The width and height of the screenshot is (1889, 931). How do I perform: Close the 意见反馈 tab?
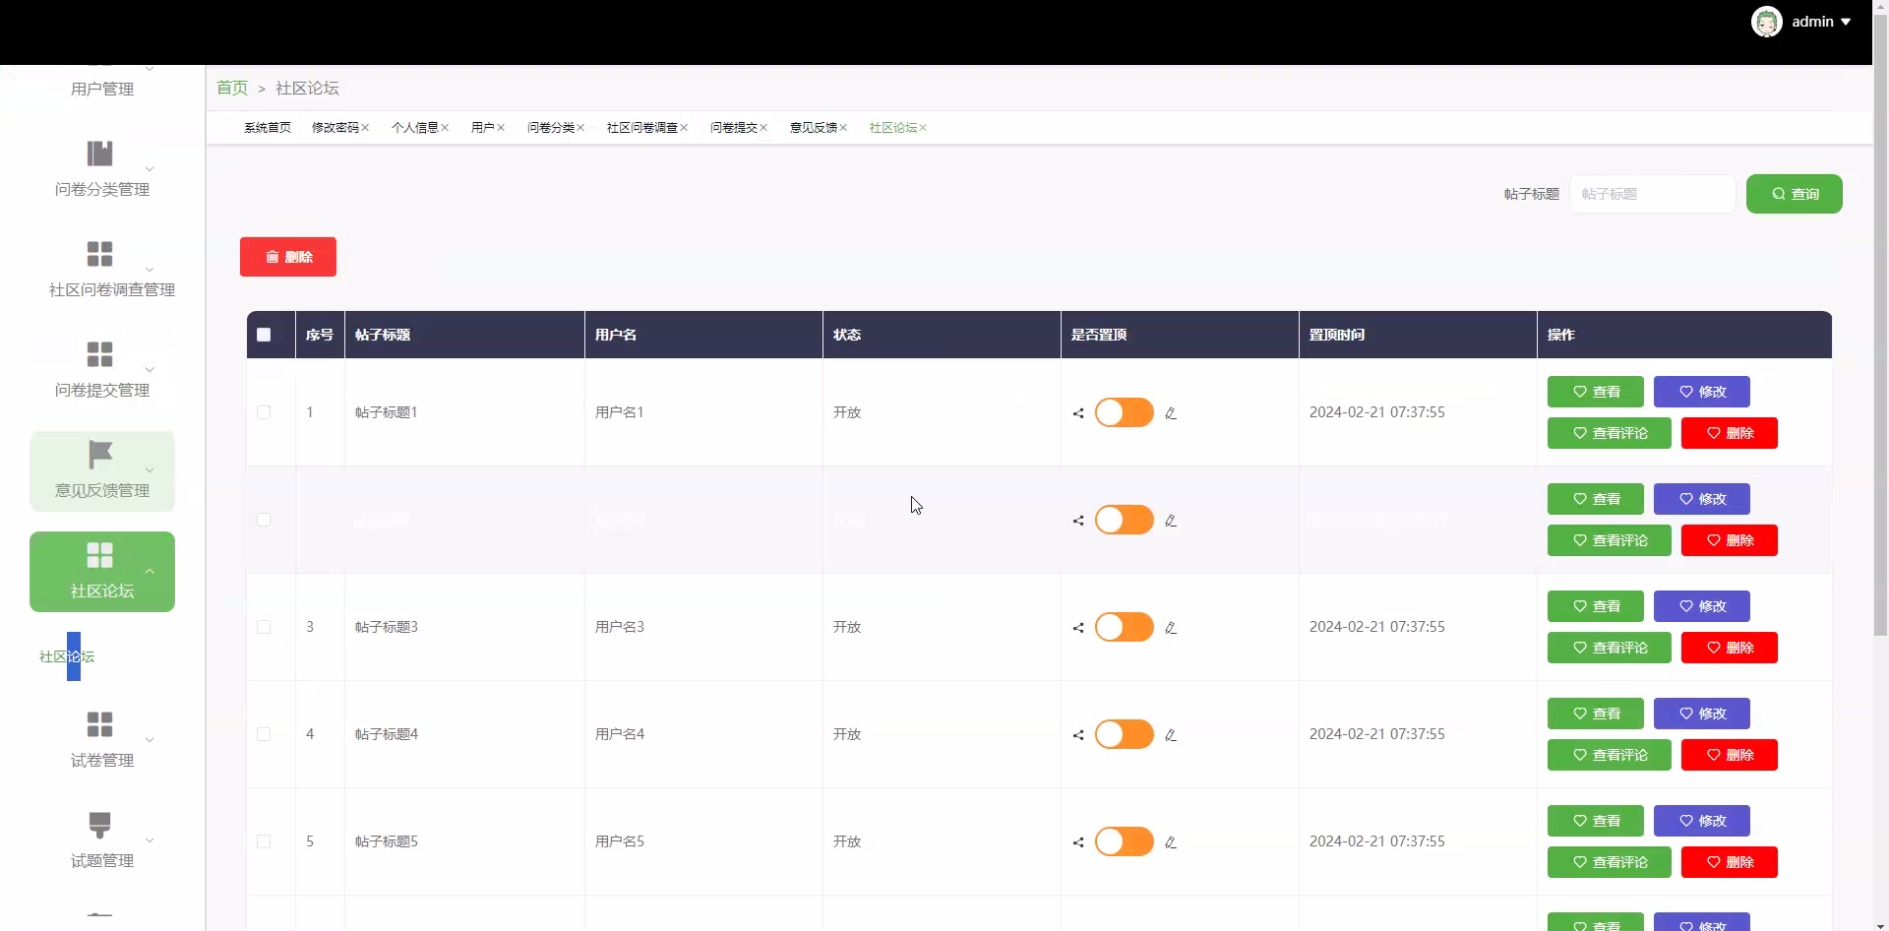(x=844, y=128)
